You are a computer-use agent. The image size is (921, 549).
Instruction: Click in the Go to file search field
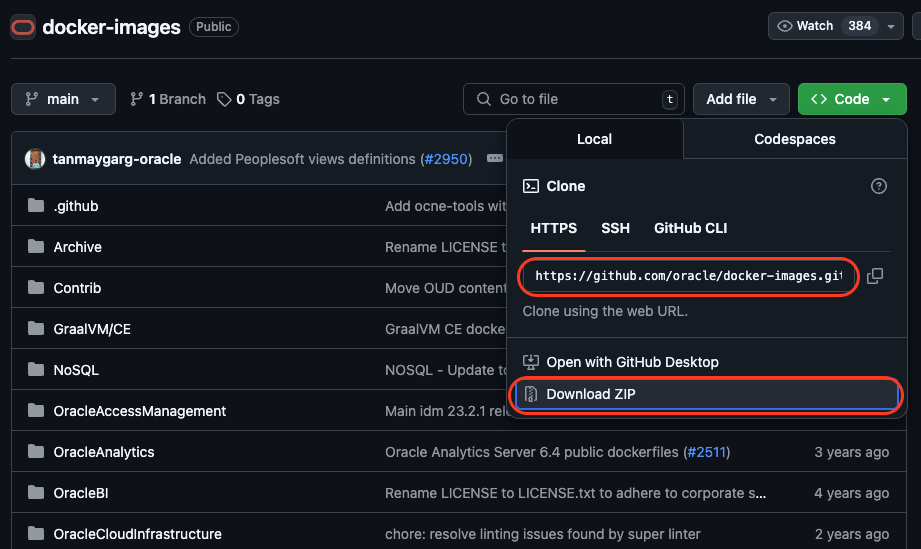pyautogui.click(x=574, y=99)
